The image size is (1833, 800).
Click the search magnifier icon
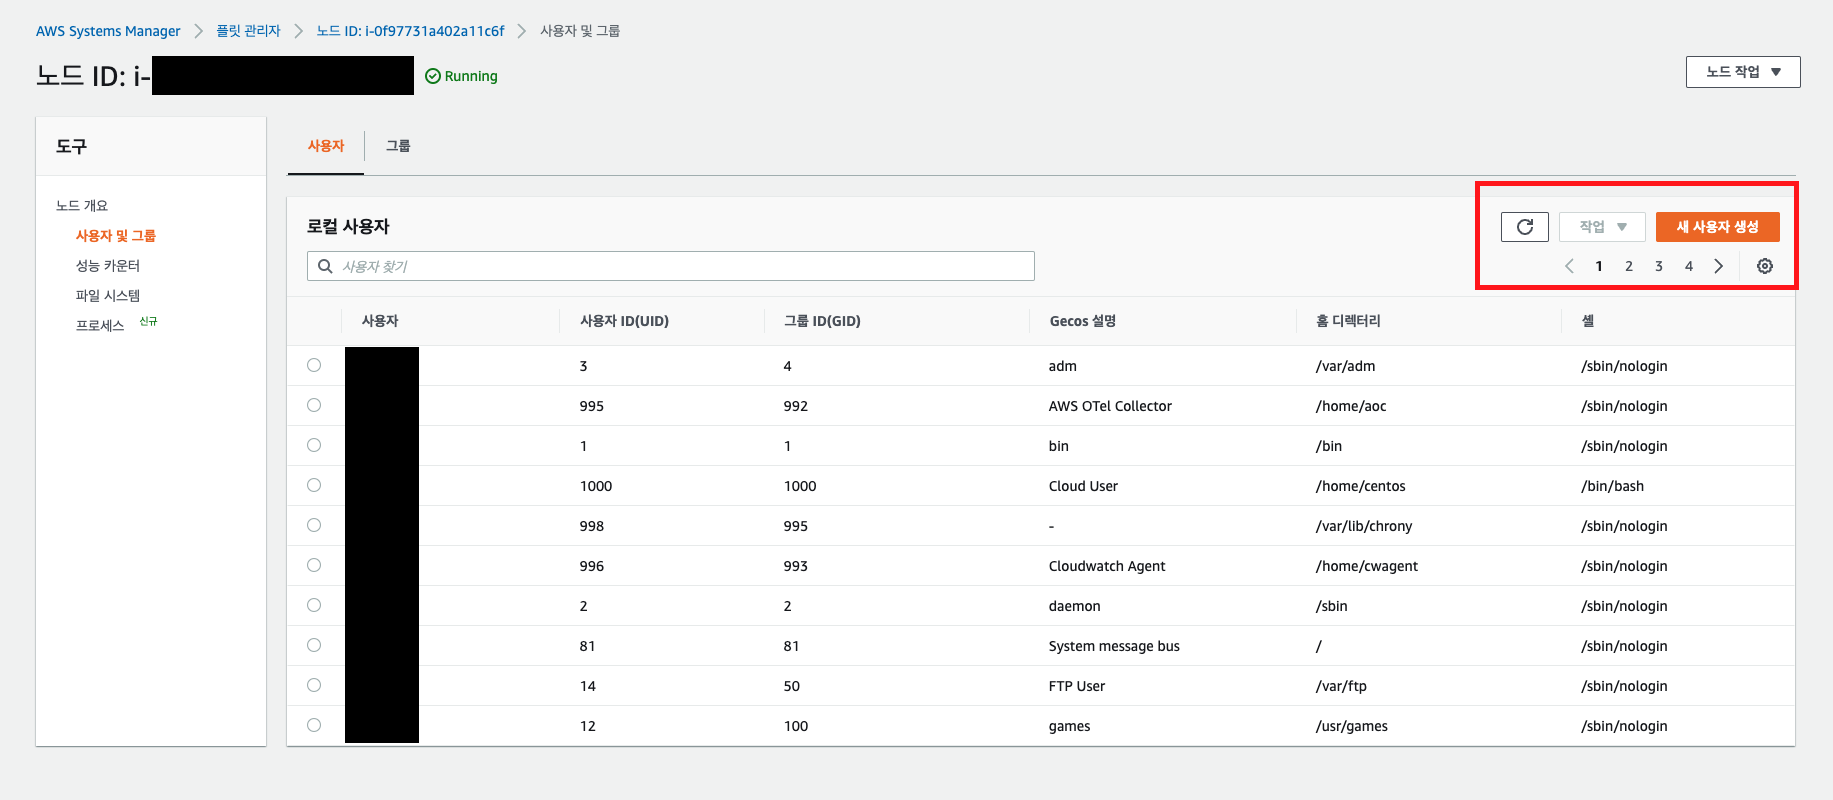(325, 266)
